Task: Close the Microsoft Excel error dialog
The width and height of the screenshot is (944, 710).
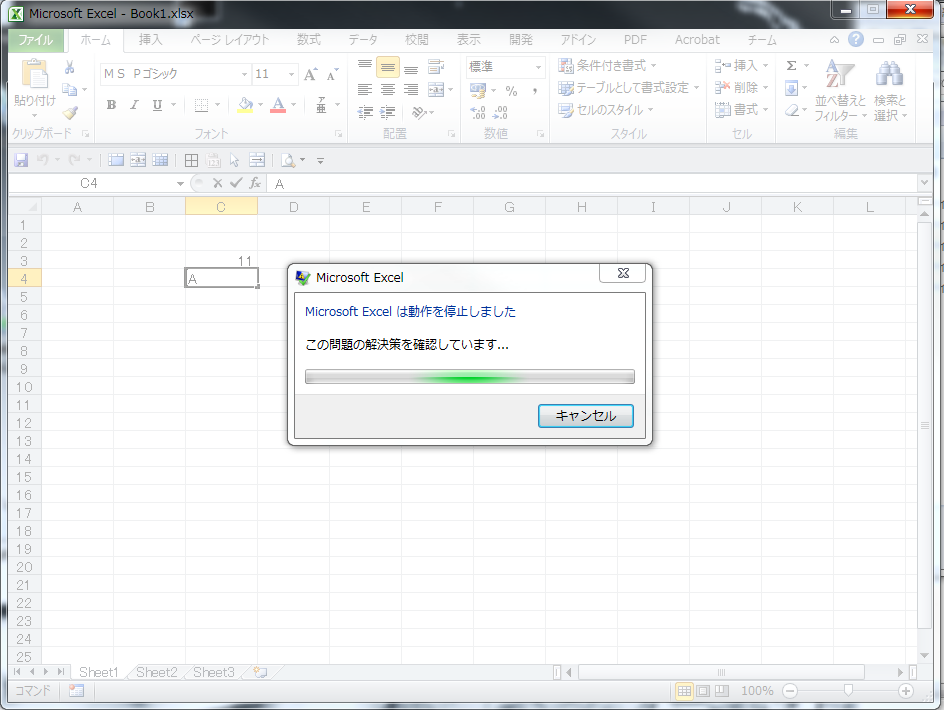Action: (623, 273)
